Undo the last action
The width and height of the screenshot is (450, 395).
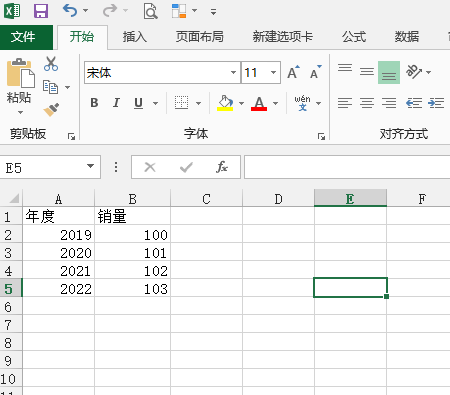tap(70, 10)
